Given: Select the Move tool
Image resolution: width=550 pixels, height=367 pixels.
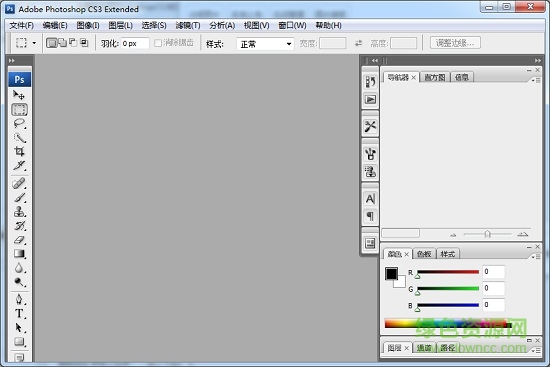Looking at the screenshot, I should pyautogui.click(x=19, y=95).
